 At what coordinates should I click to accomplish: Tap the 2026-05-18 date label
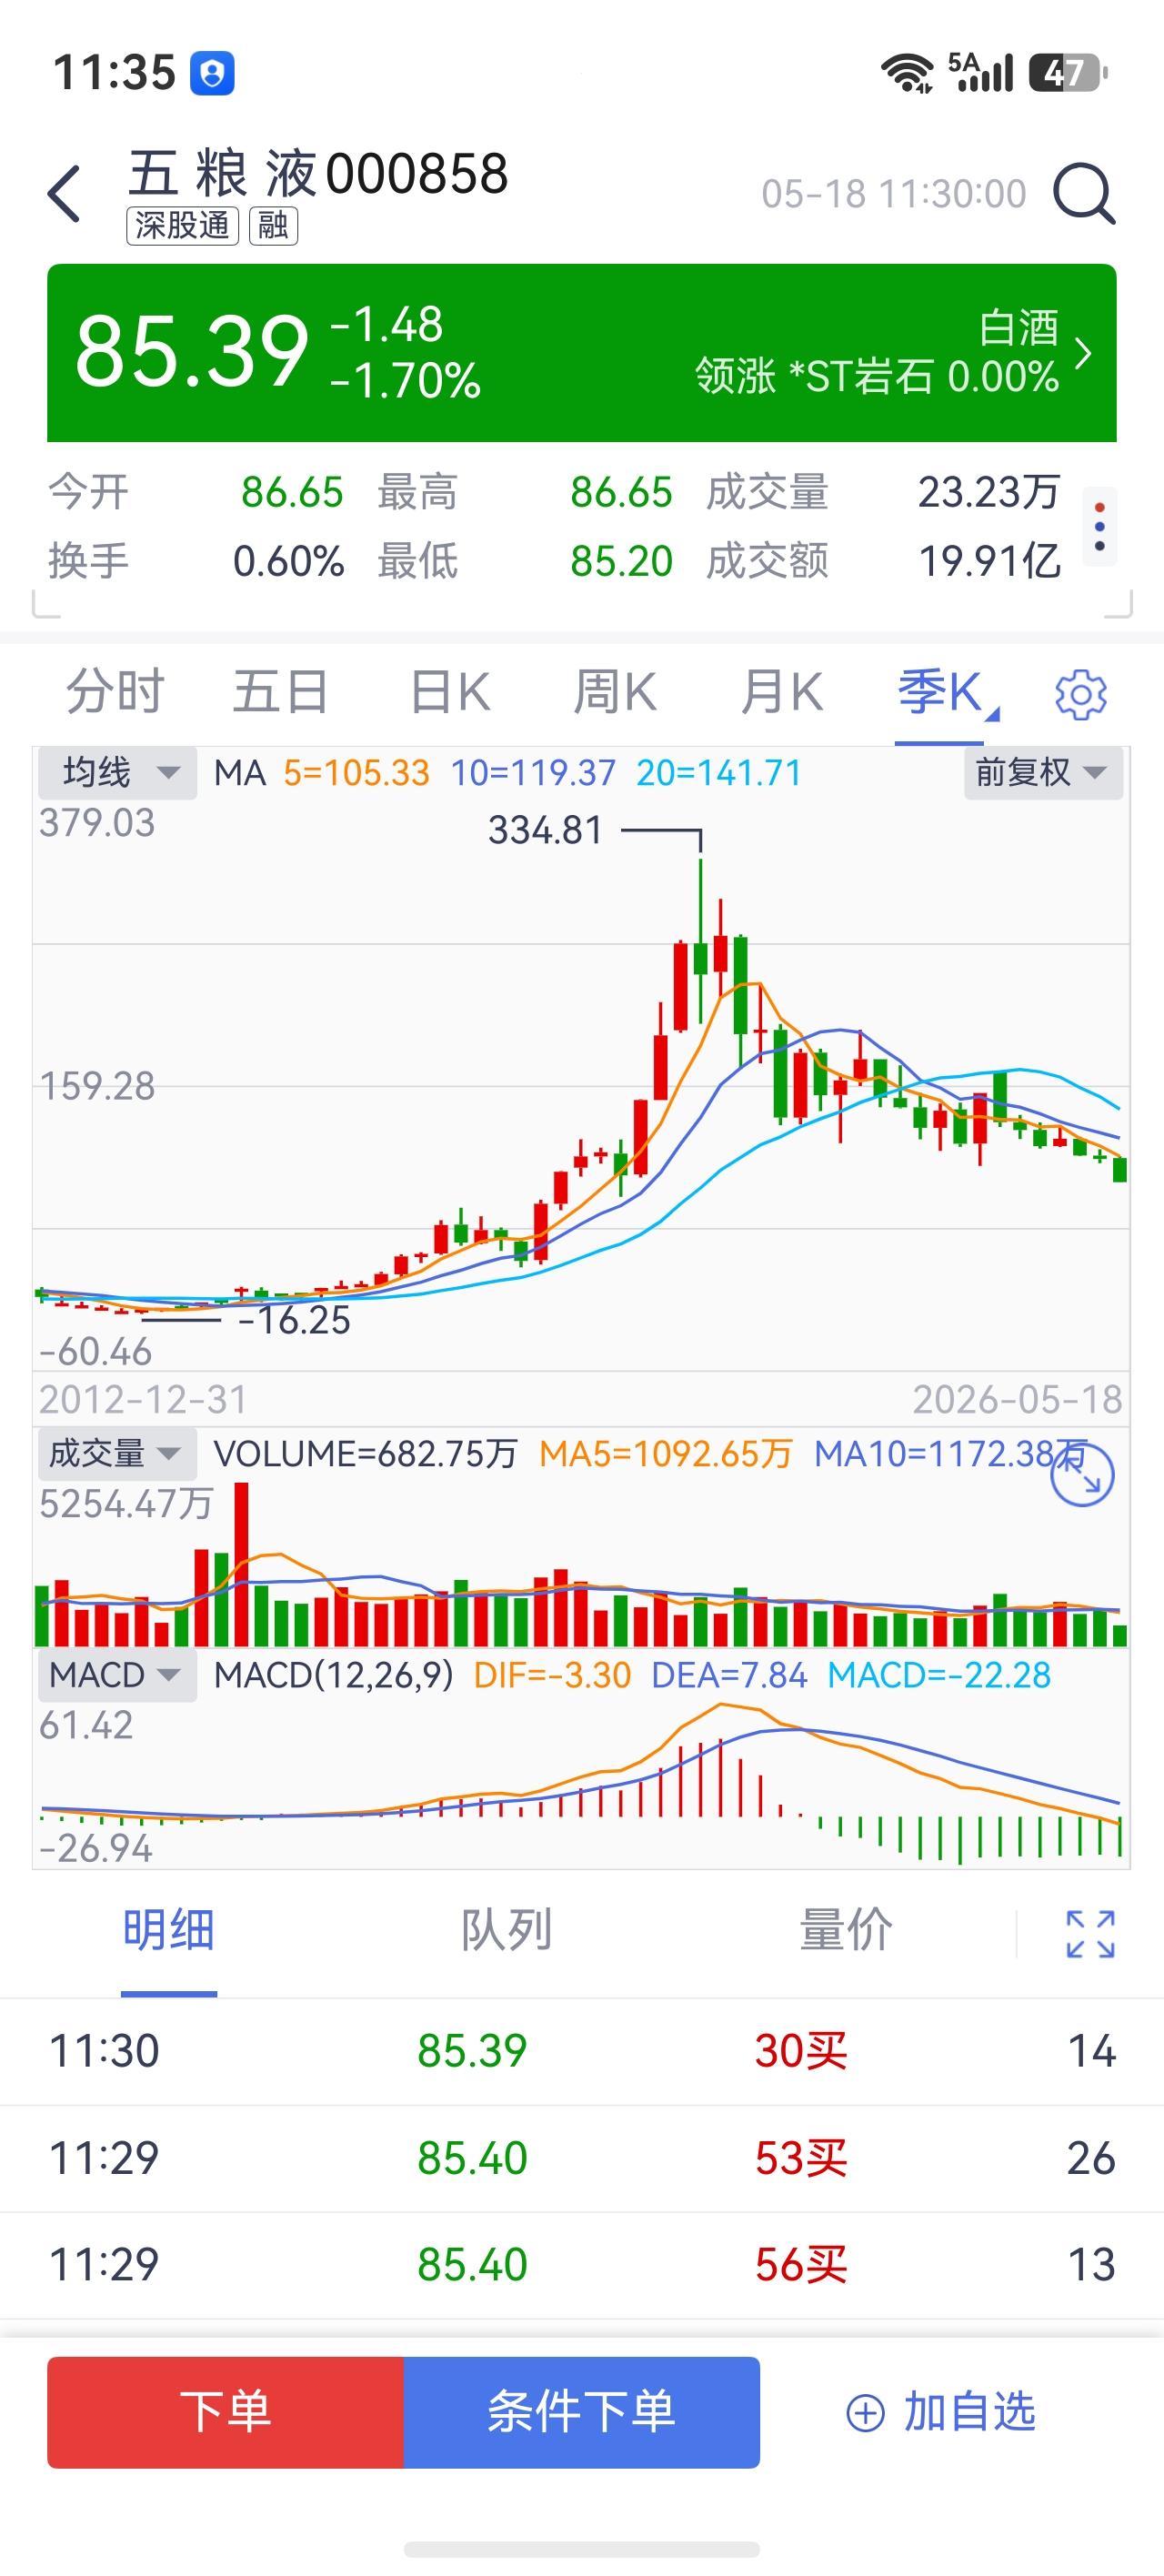[1017, 1399]
